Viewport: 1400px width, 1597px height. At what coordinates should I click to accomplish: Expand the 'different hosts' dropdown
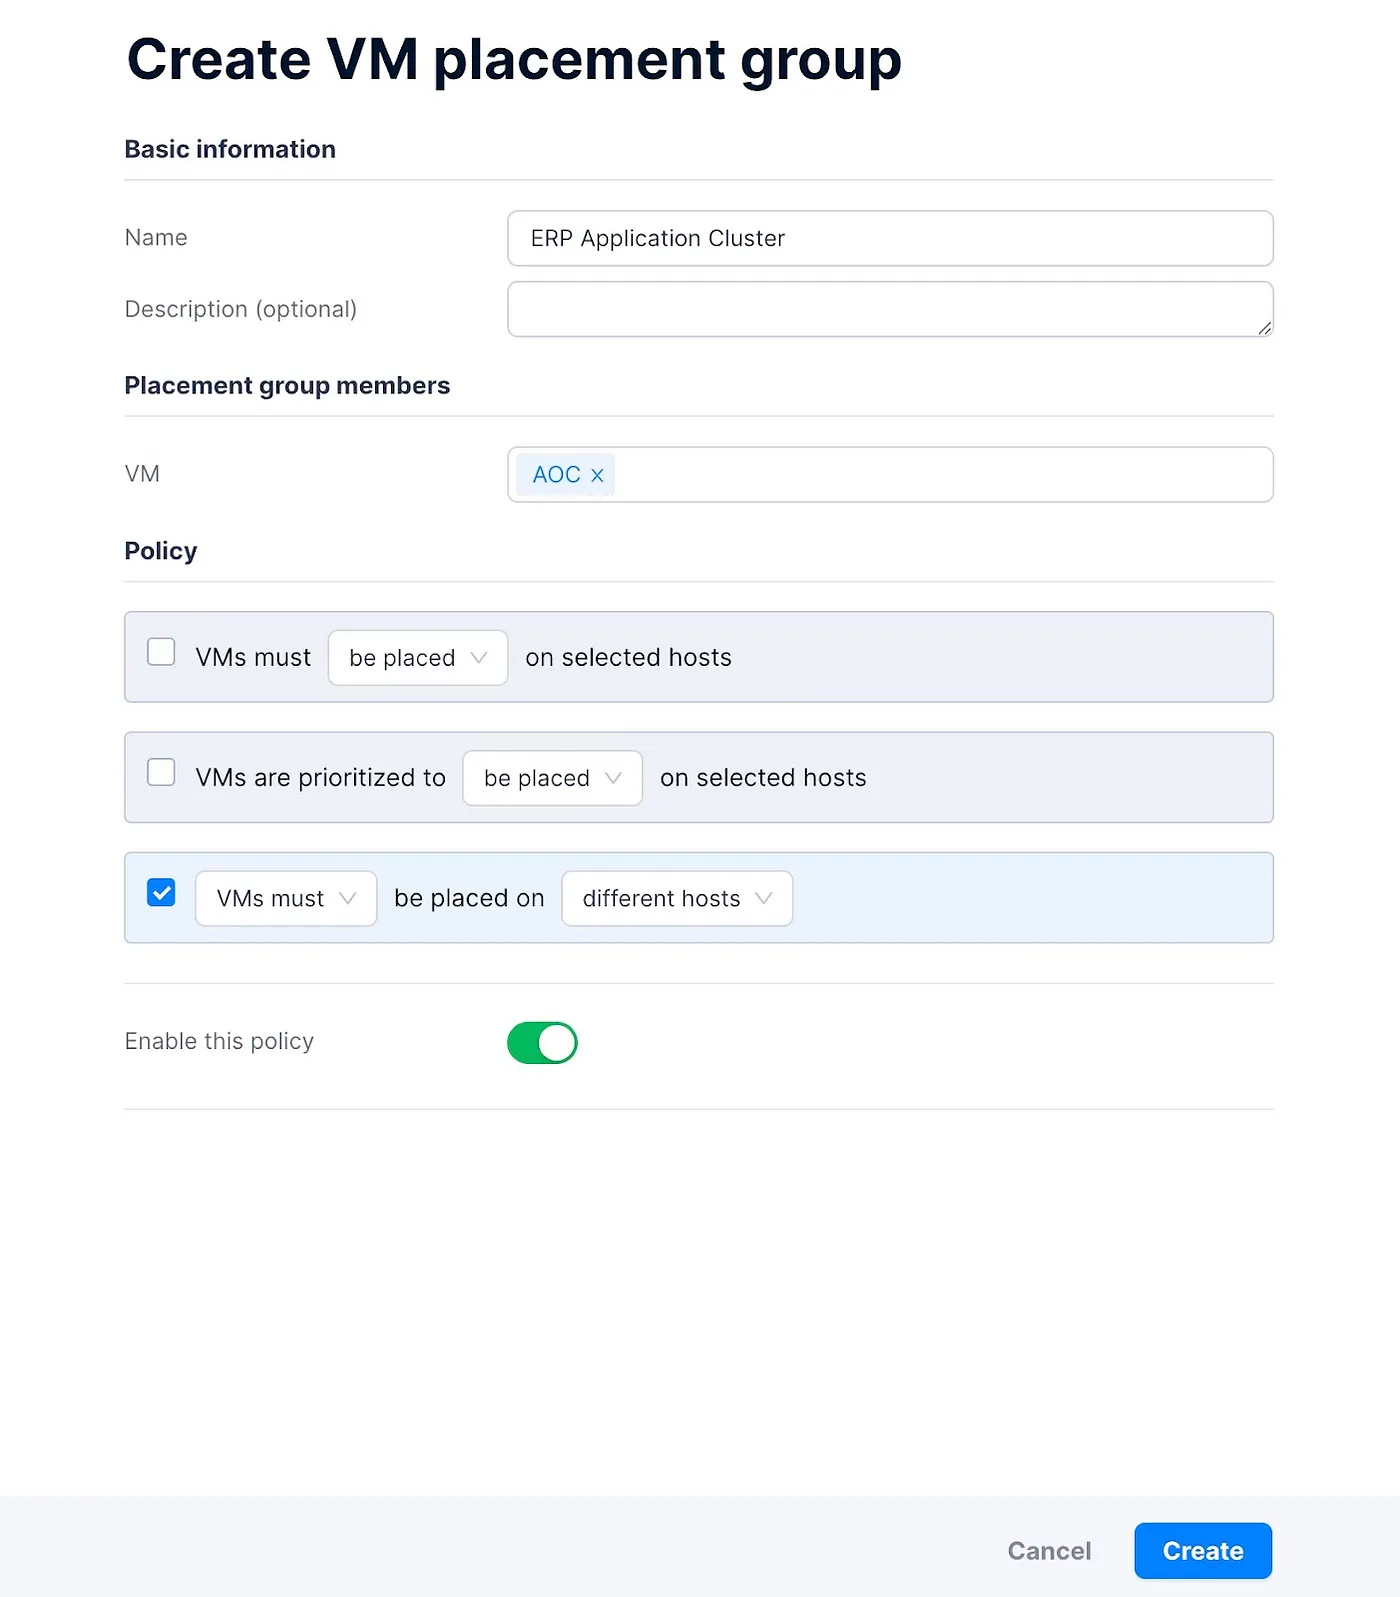coord(677,899)
